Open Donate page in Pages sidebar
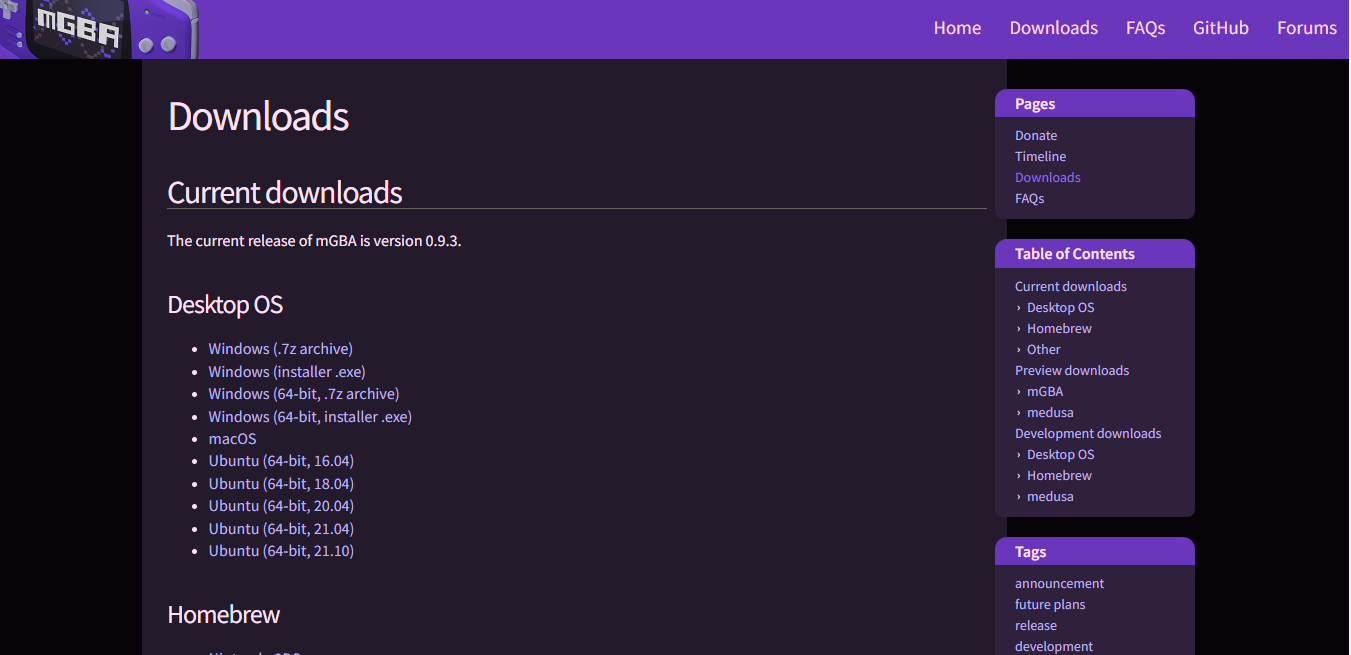The image size is (1351, 655). pyautogui.click(x=1036, y=136)
